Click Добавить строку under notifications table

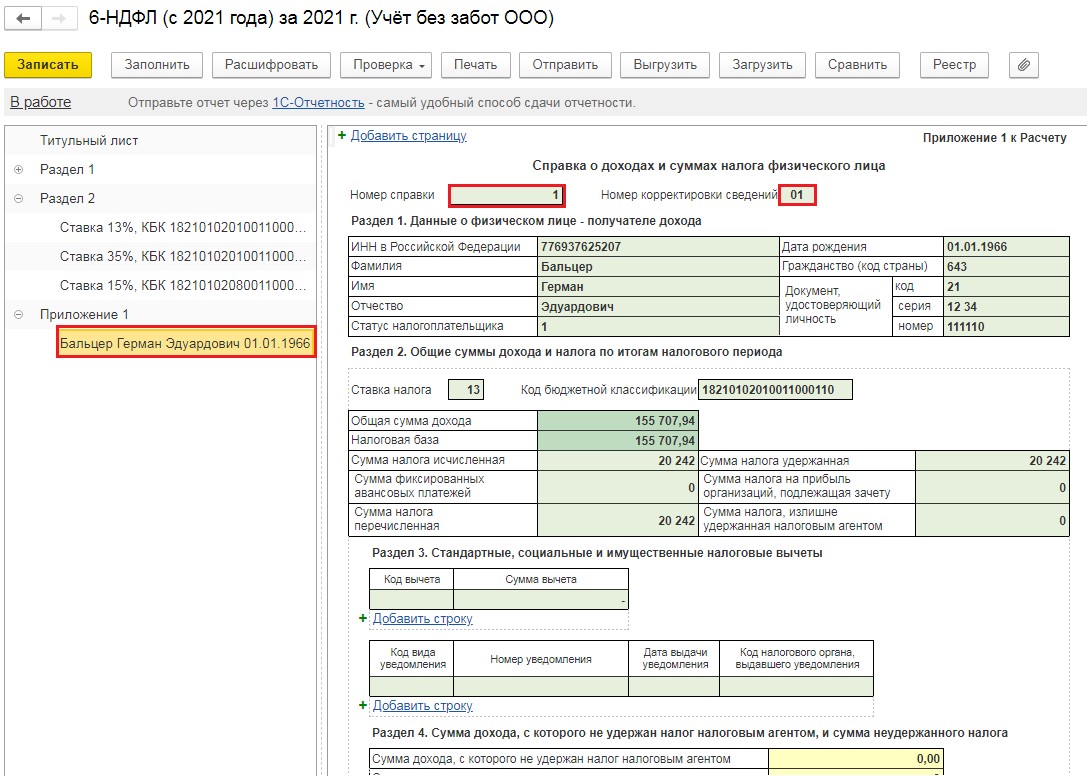click(x=422, y=705)
